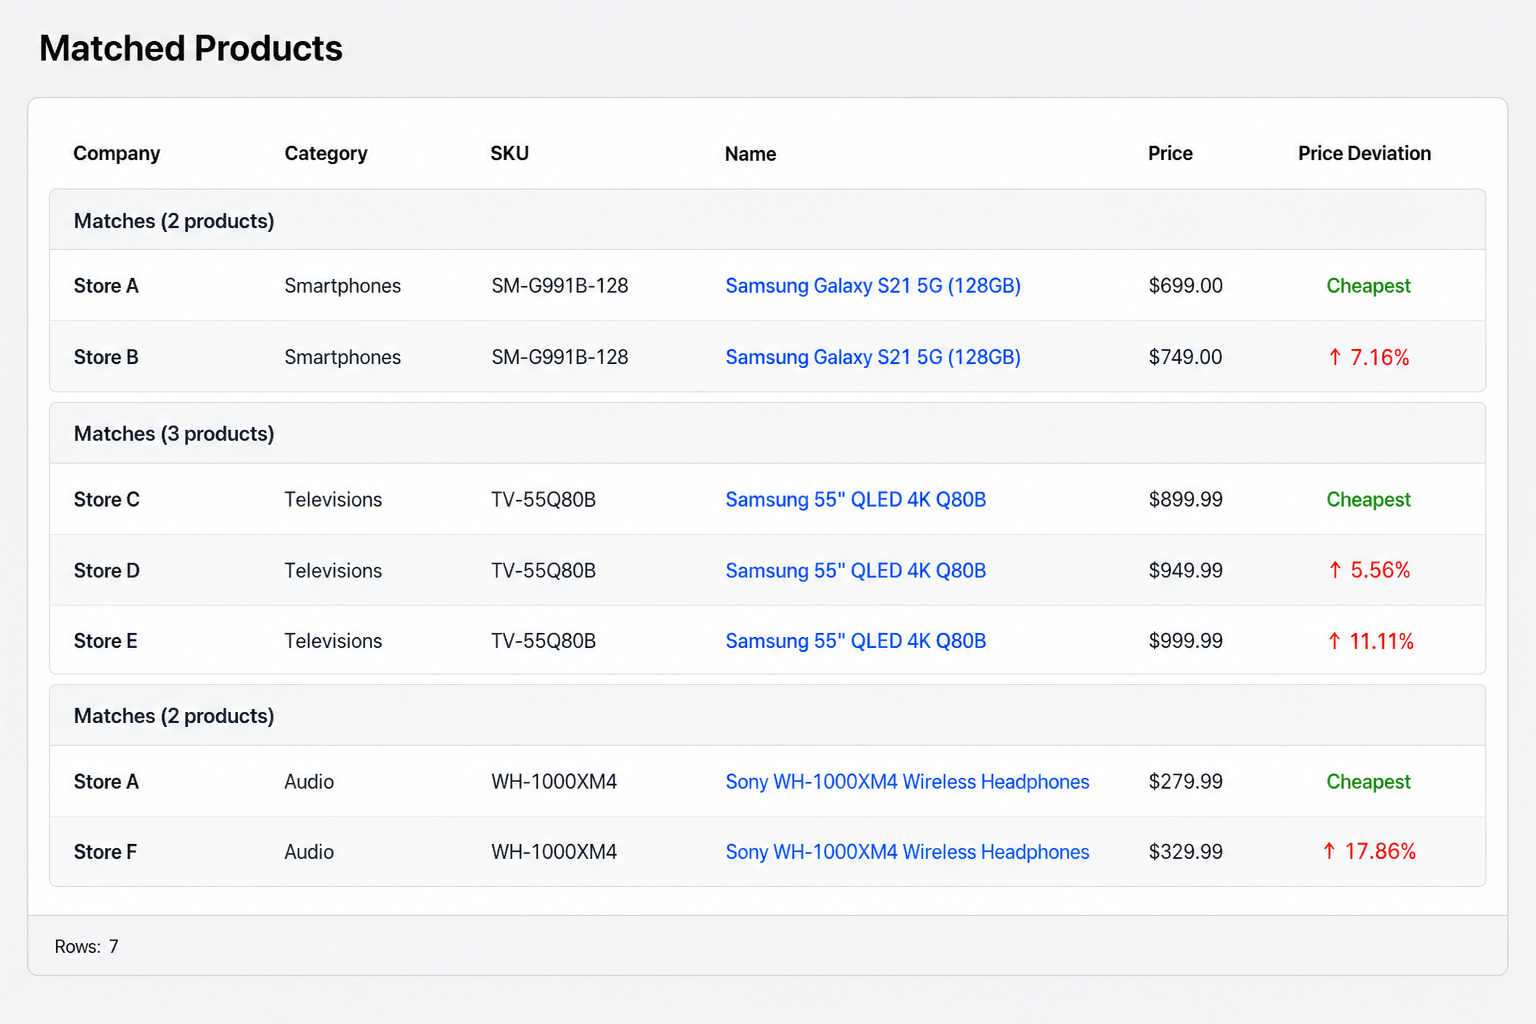1536x1024 pixels.
Task: Click the Store E company cell
Action: (106, 641)
